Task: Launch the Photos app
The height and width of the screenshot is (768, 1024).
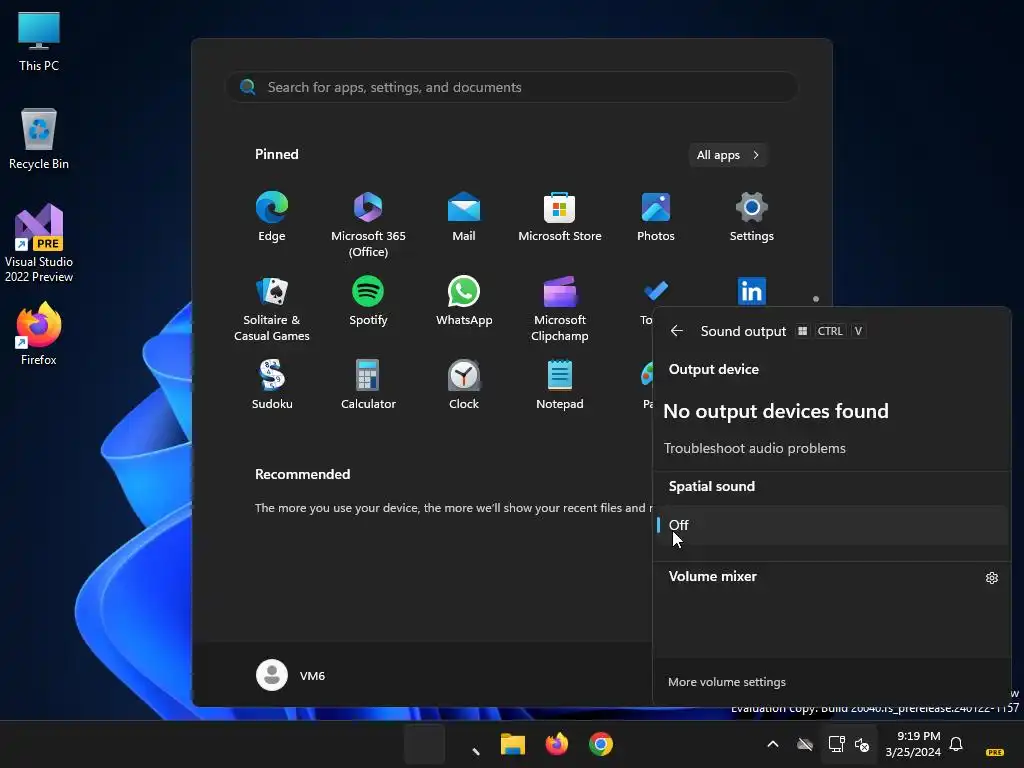Action: pos(656,217)
